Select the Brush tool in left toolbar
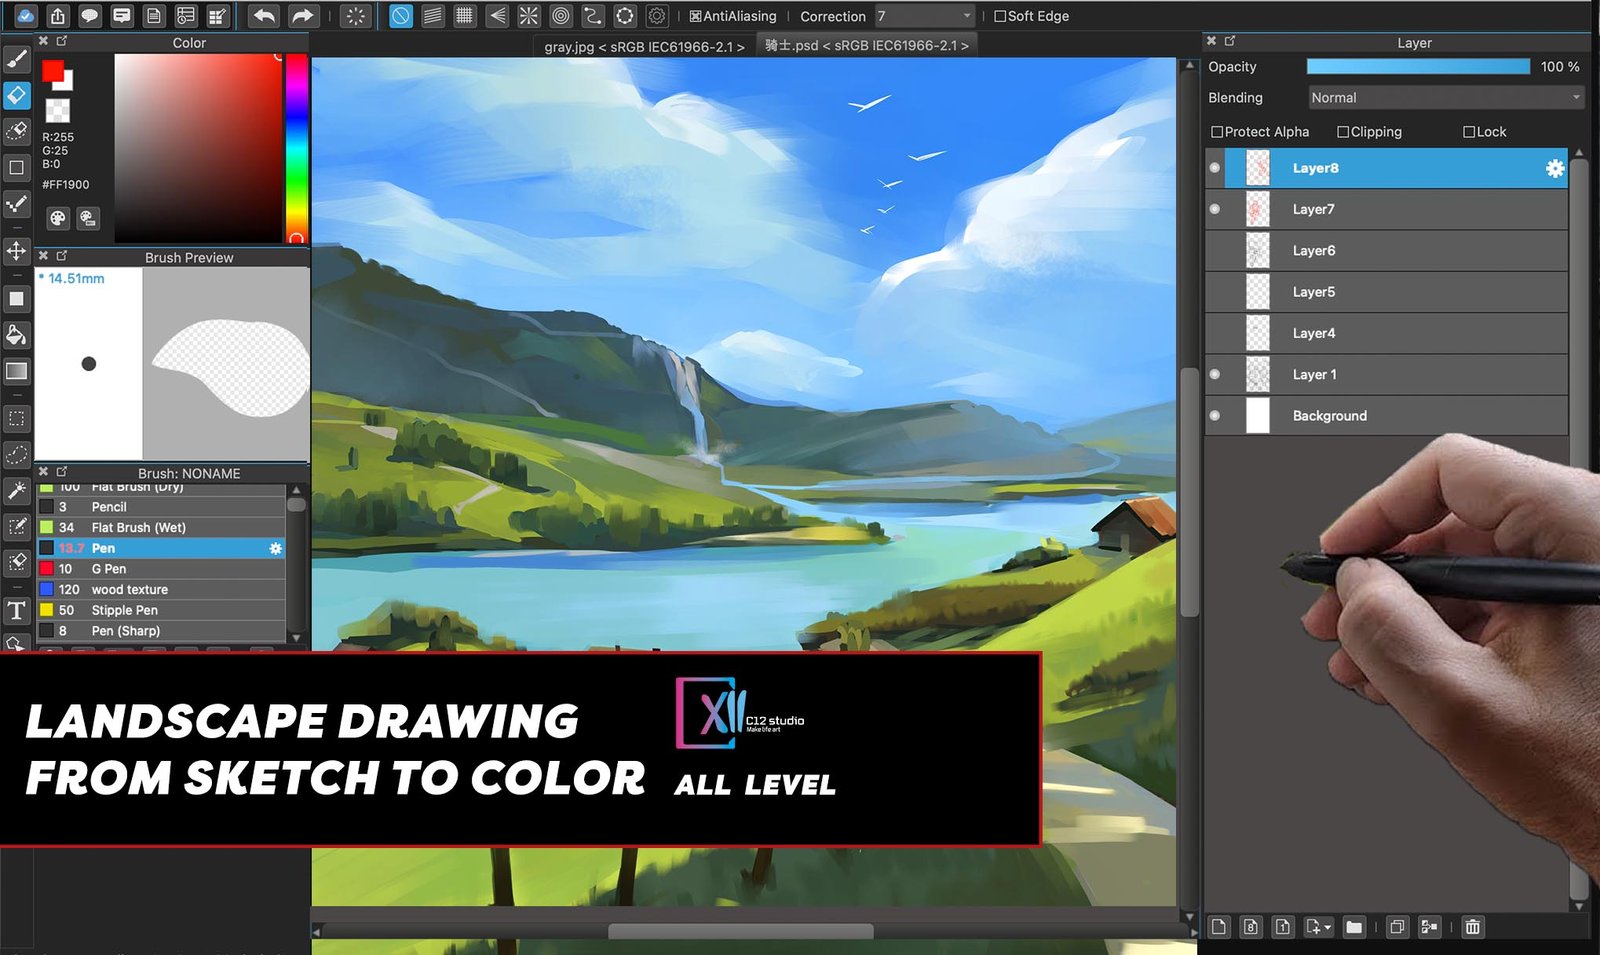Image resolution: width=1600 pixels, height=955 pixels. [x=17, y=59]
